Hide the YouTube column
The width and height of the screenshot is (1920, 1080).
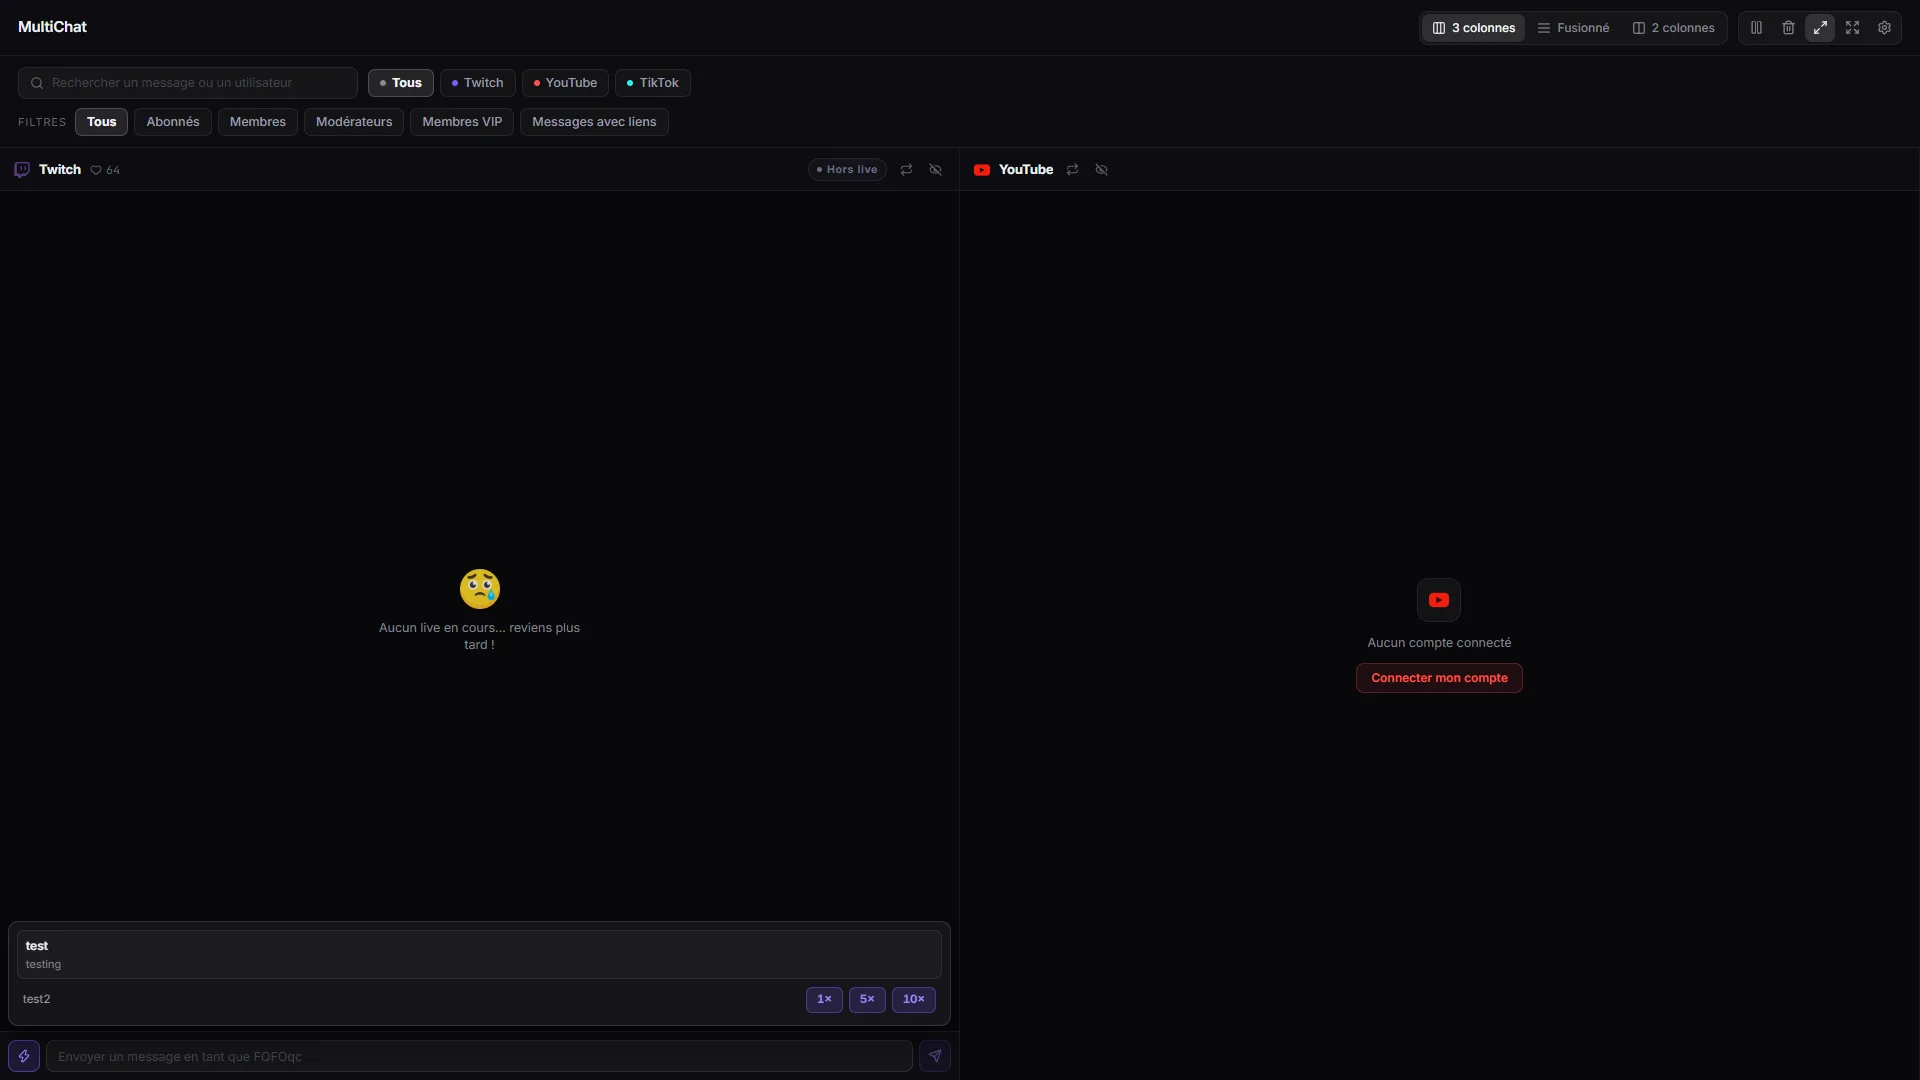1102,170
